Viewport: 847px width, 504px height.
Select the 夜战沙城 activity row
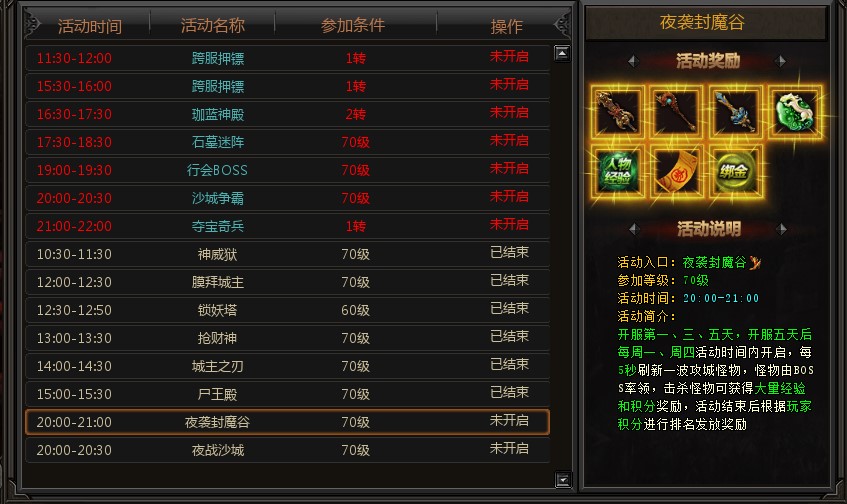287,450
